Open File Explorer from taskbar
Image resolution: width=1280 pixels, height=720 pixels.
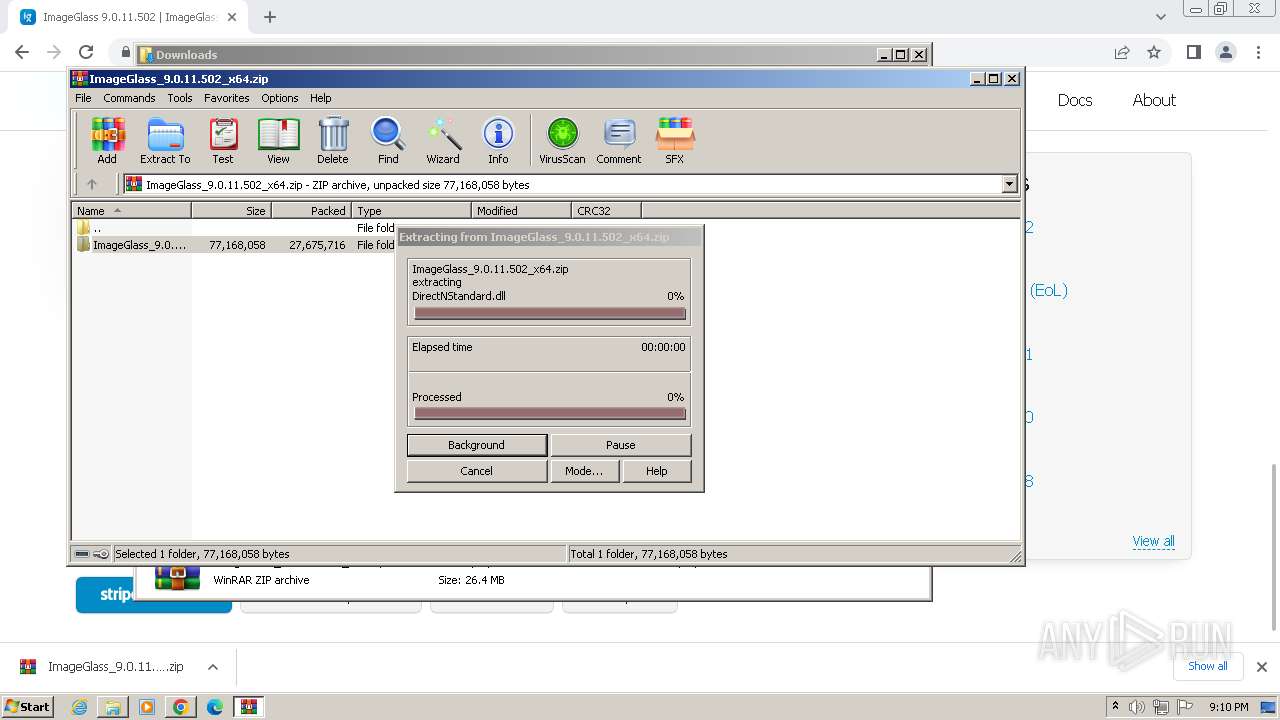coord(113,707)
